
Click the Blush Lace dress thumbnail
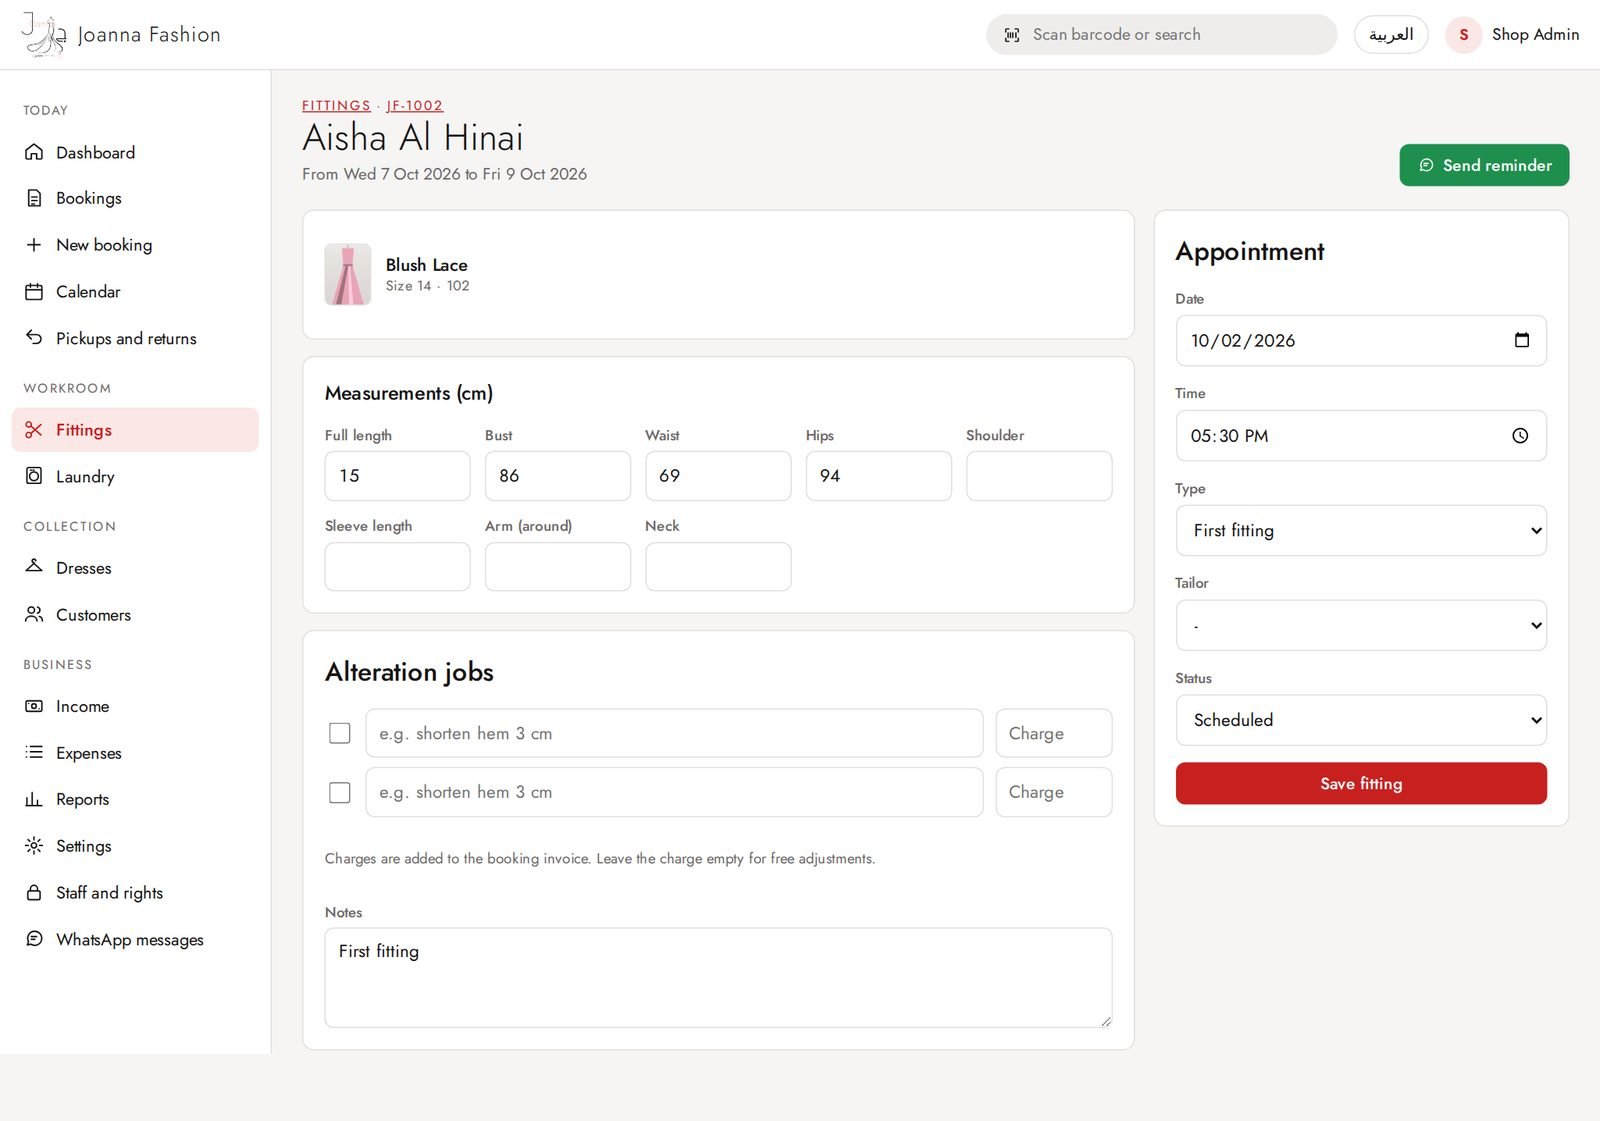(348, 274)
